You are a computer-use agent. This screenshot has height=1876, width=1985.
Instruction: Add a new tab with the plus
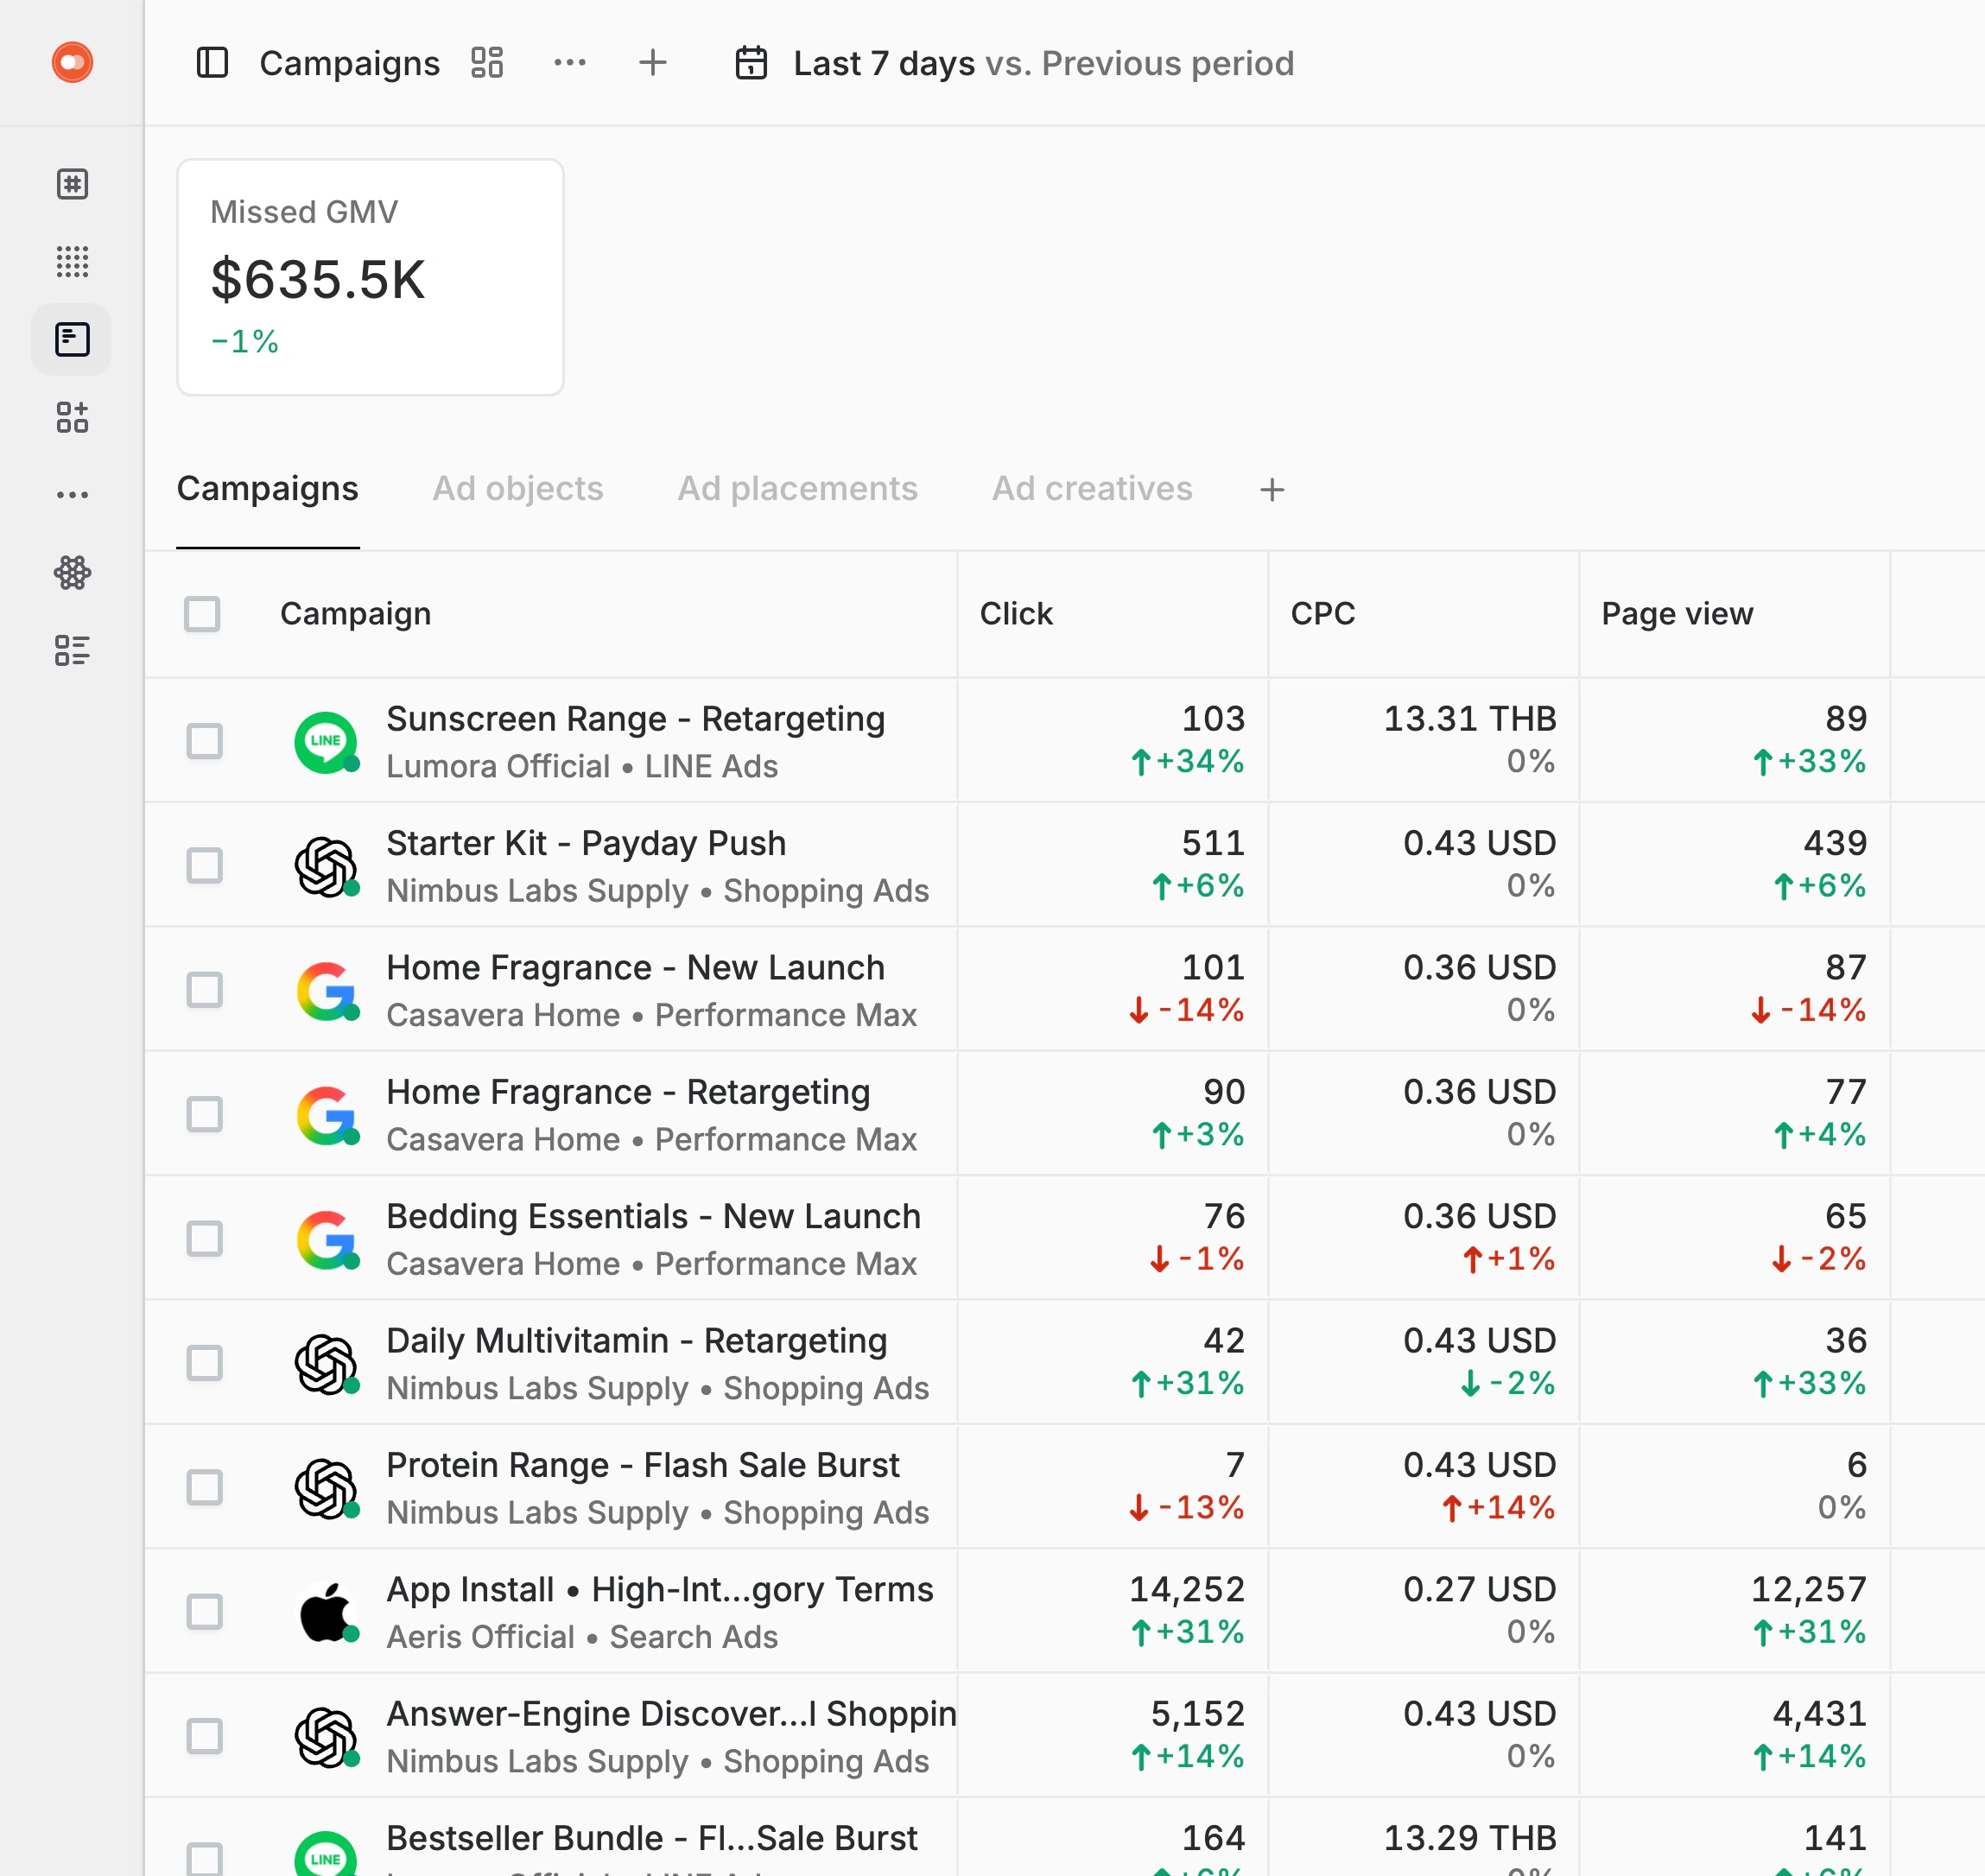coord(1272,490)
